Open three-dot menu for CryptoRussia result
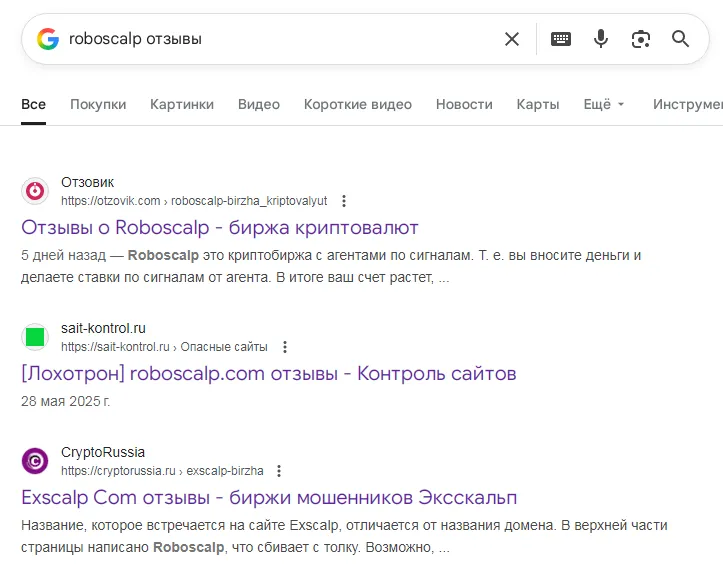Image resolution: width=723 pixels, height=569 pixels. (279, 471)
